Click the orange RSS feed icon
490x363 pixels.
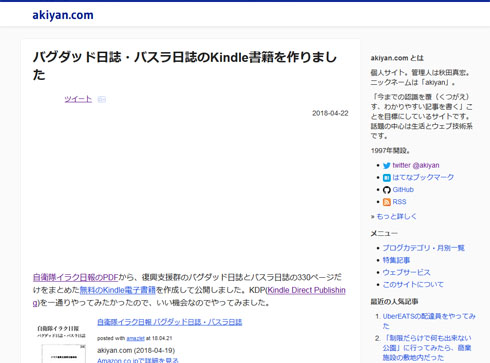(x=387, y=202)
